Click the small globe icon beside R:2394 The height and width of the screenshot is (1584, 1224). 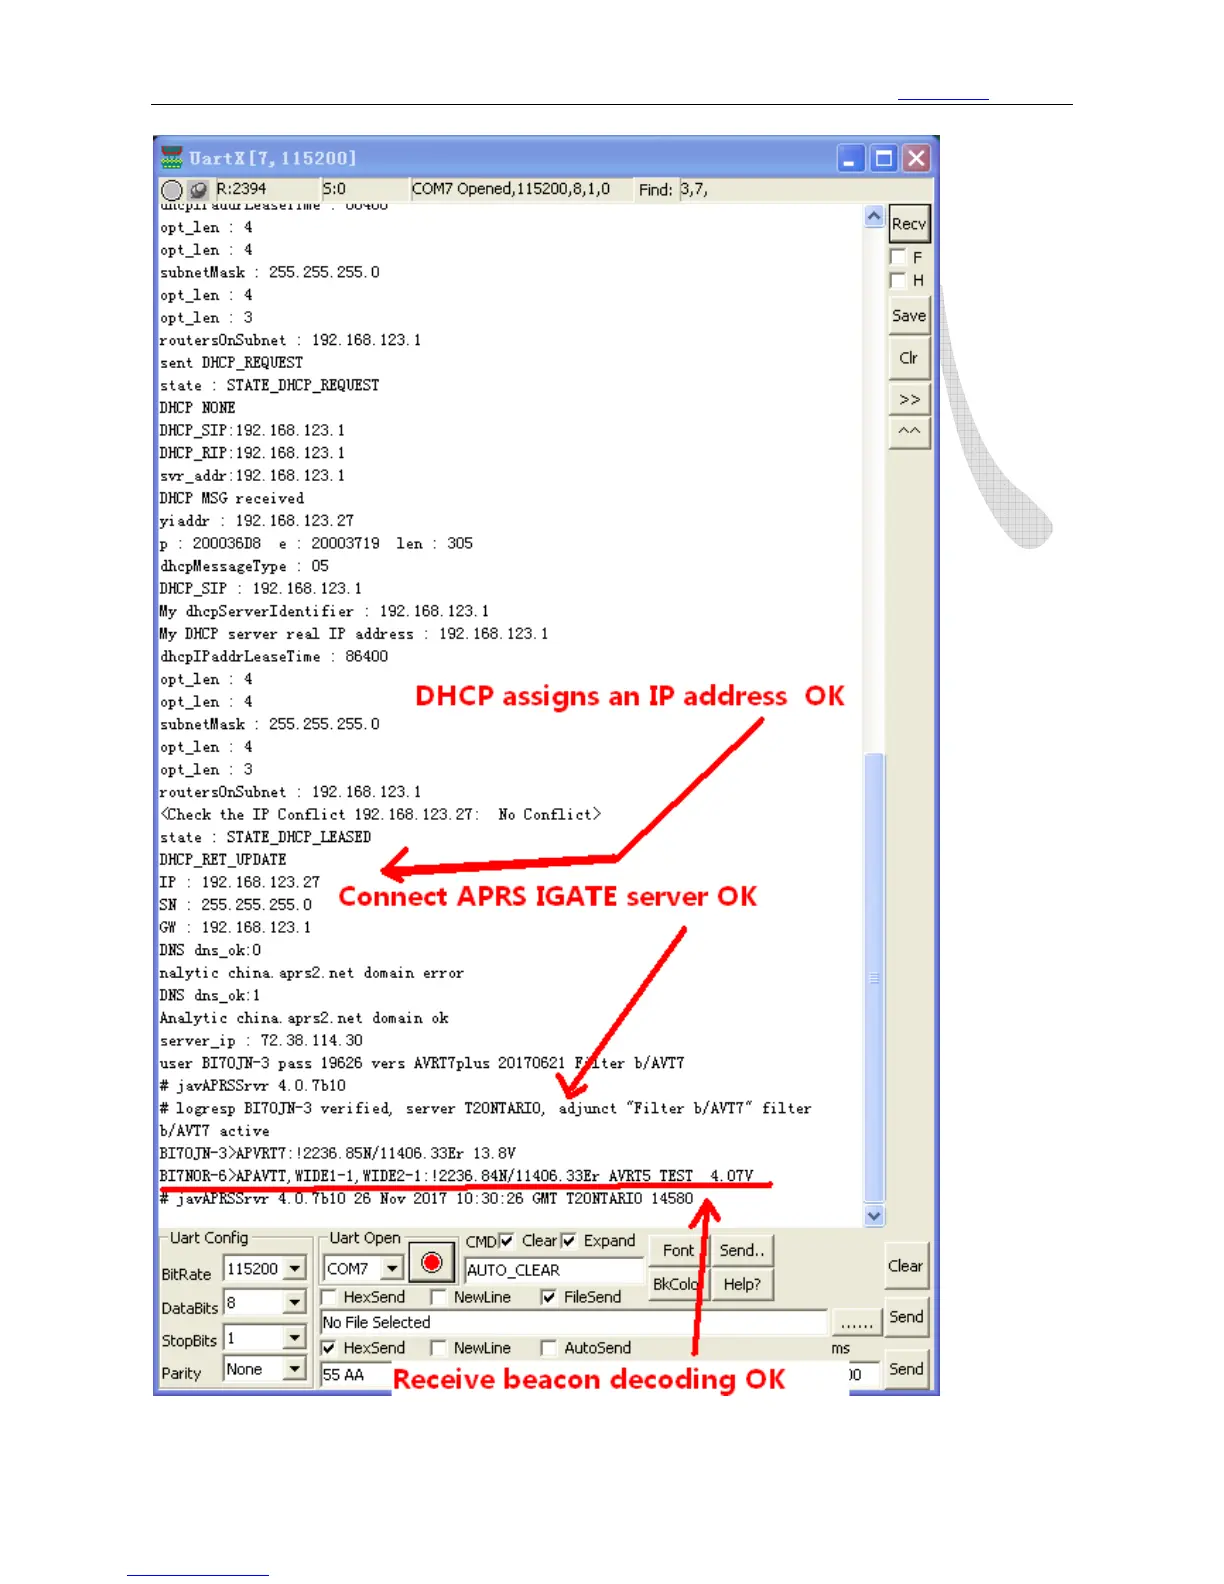coord(198,190)
